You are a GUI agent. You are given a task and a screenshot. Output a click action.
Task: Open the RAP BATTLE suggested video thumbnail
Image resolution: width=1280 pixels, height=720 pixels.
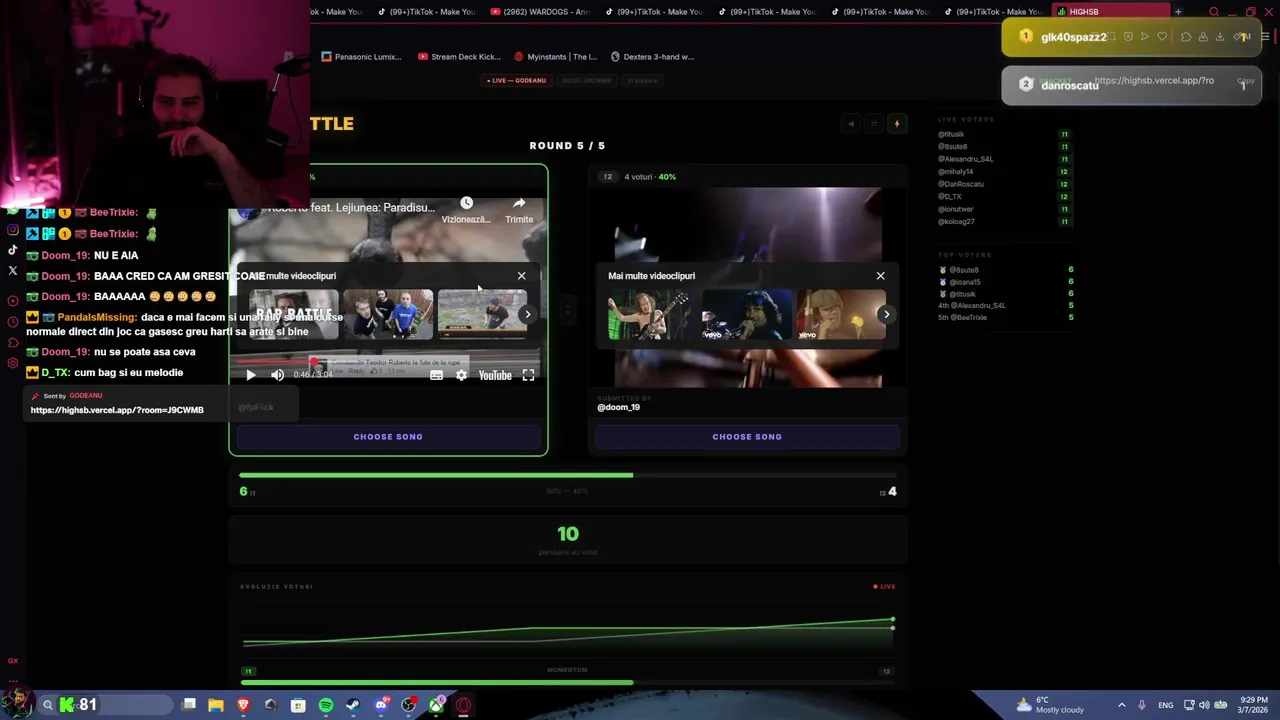(x=293, y=314)
